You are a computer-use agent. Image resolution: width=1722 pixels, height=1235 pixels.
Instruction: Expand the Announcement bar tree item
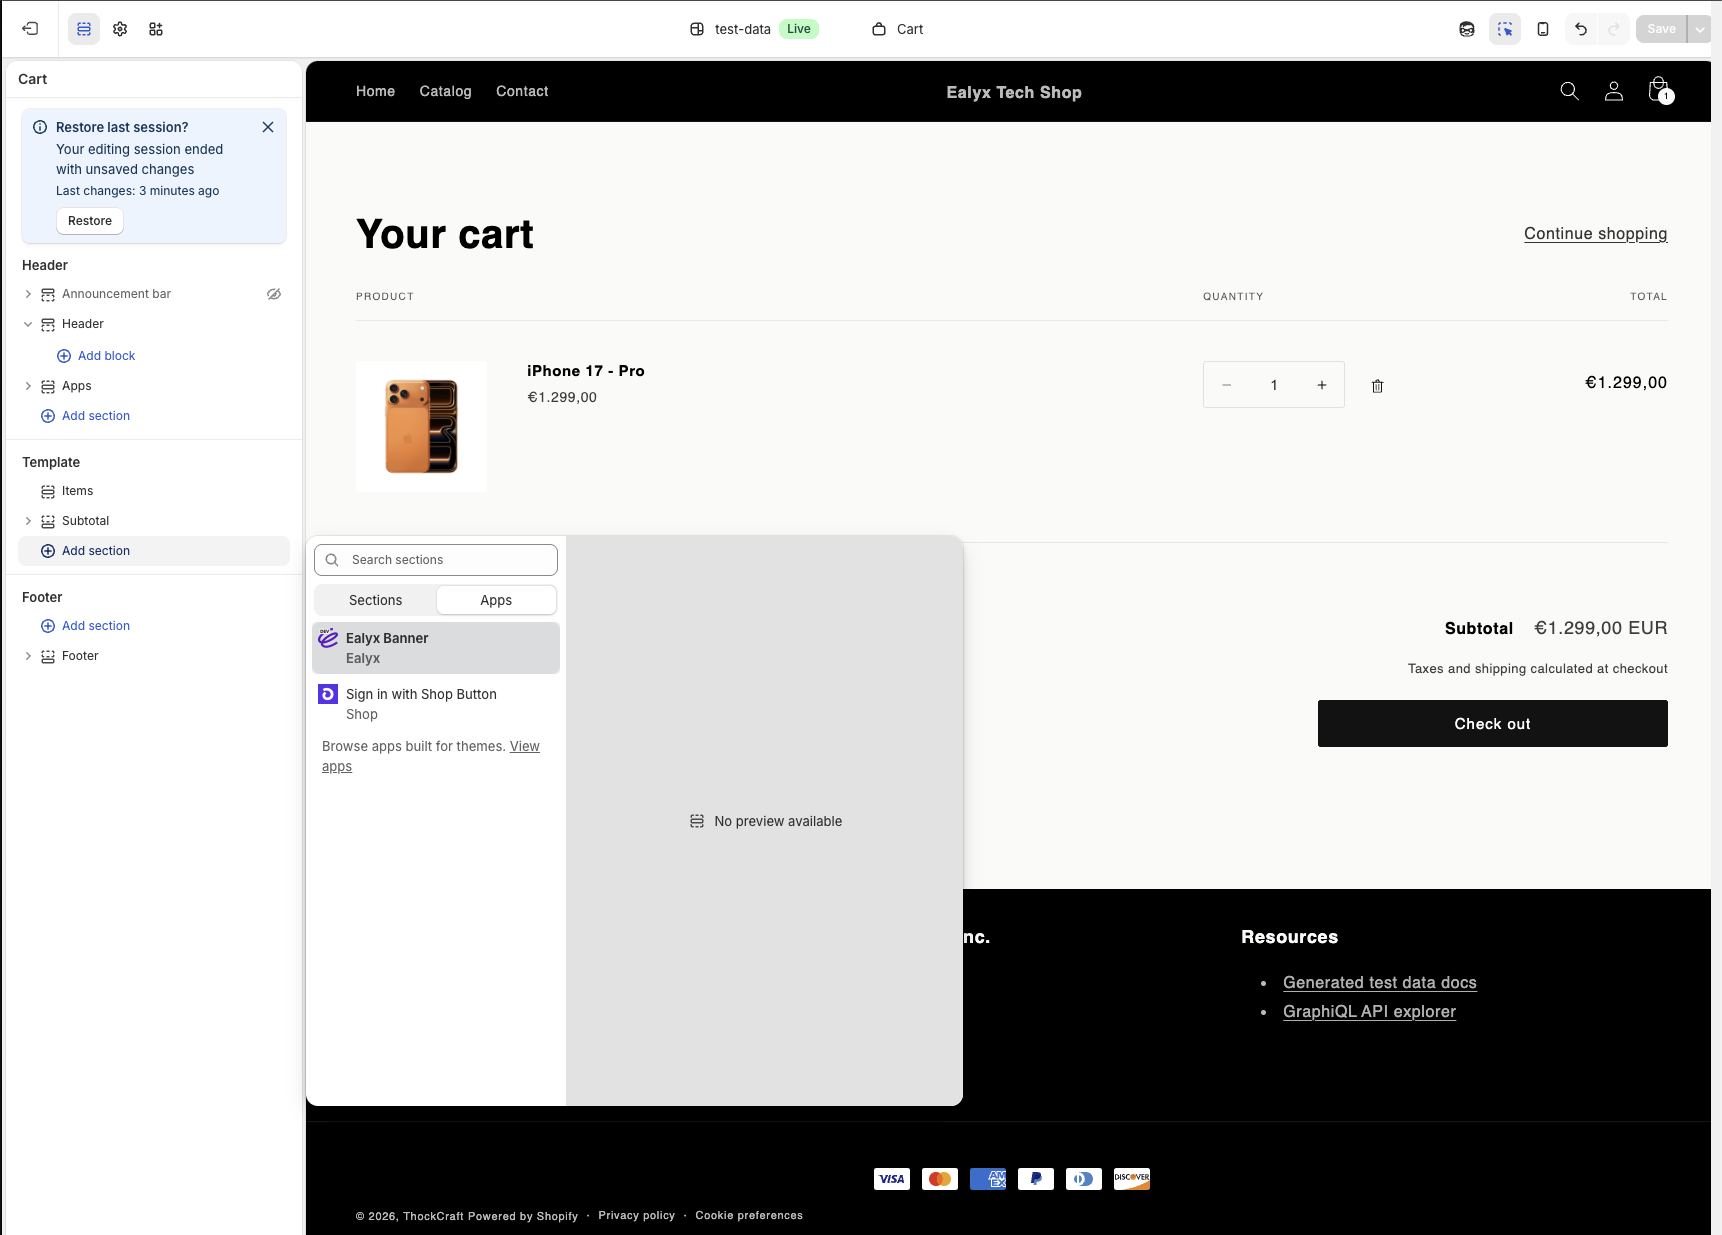pyautogui.click(x=28, y=294)
